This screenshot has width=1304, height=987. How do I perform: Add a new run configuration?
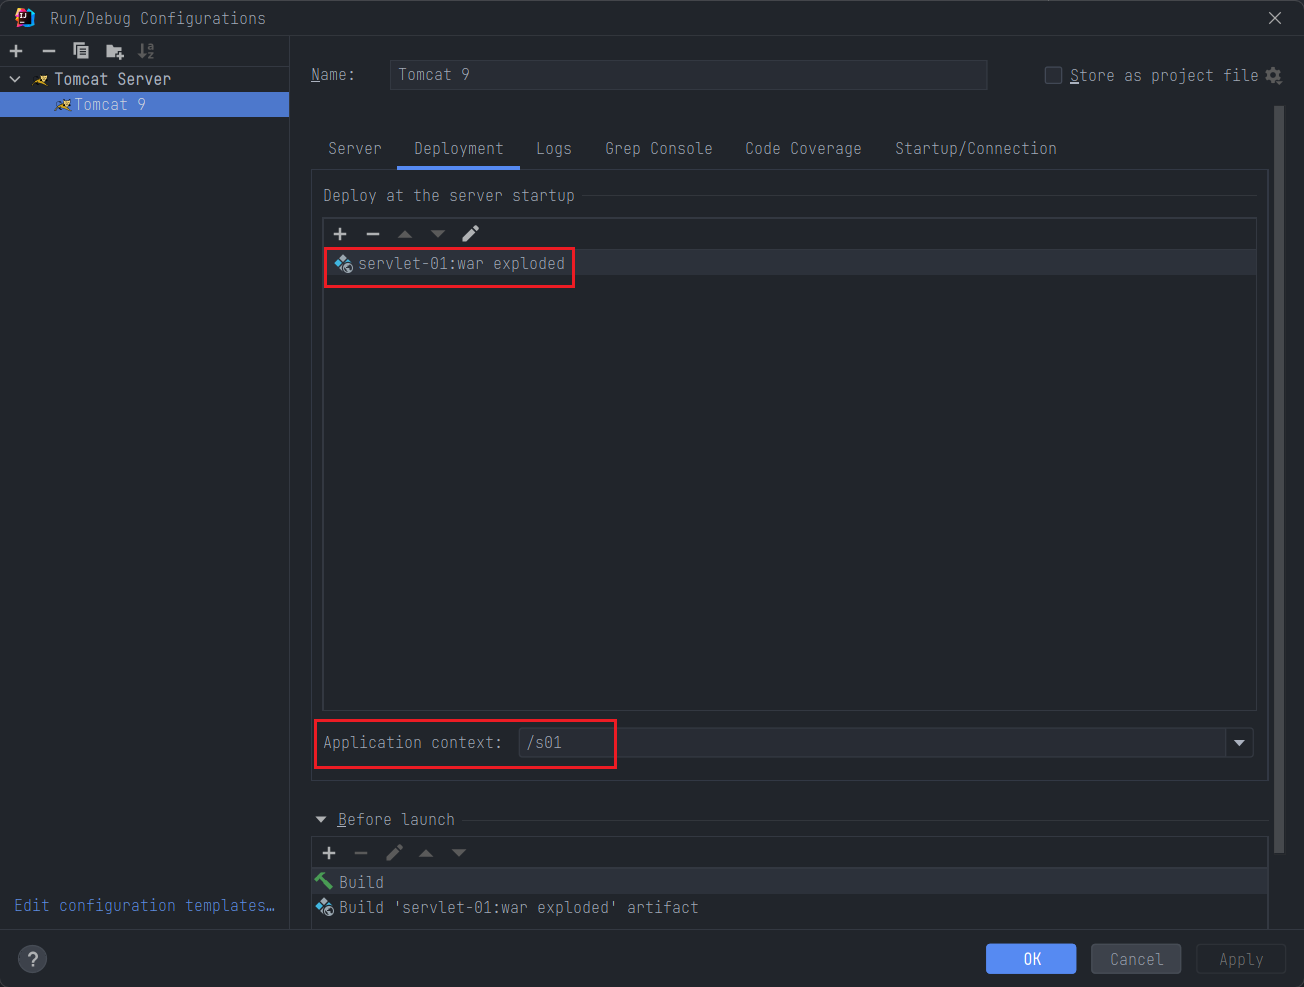tap(16, 51)
